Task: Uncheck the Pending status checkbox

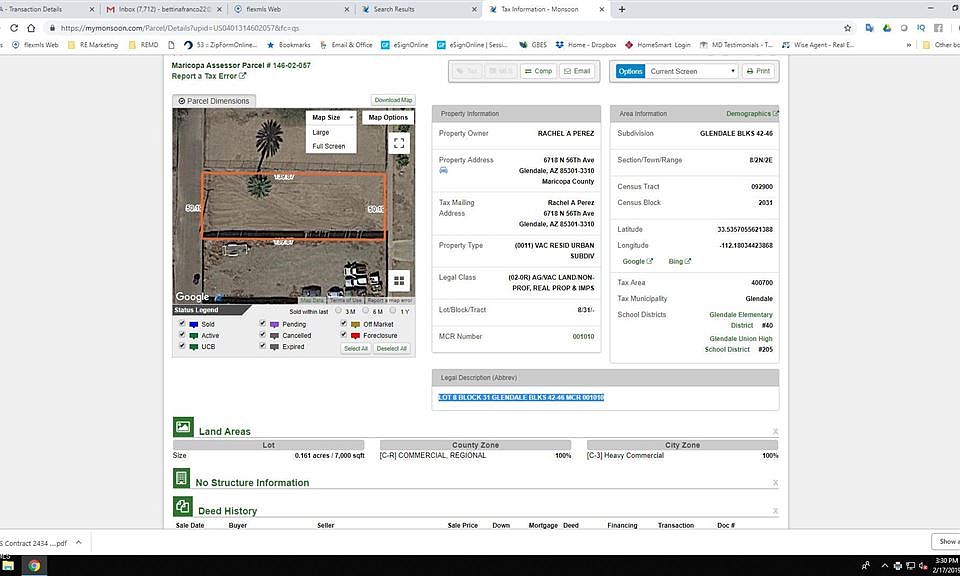Action: 263,323
